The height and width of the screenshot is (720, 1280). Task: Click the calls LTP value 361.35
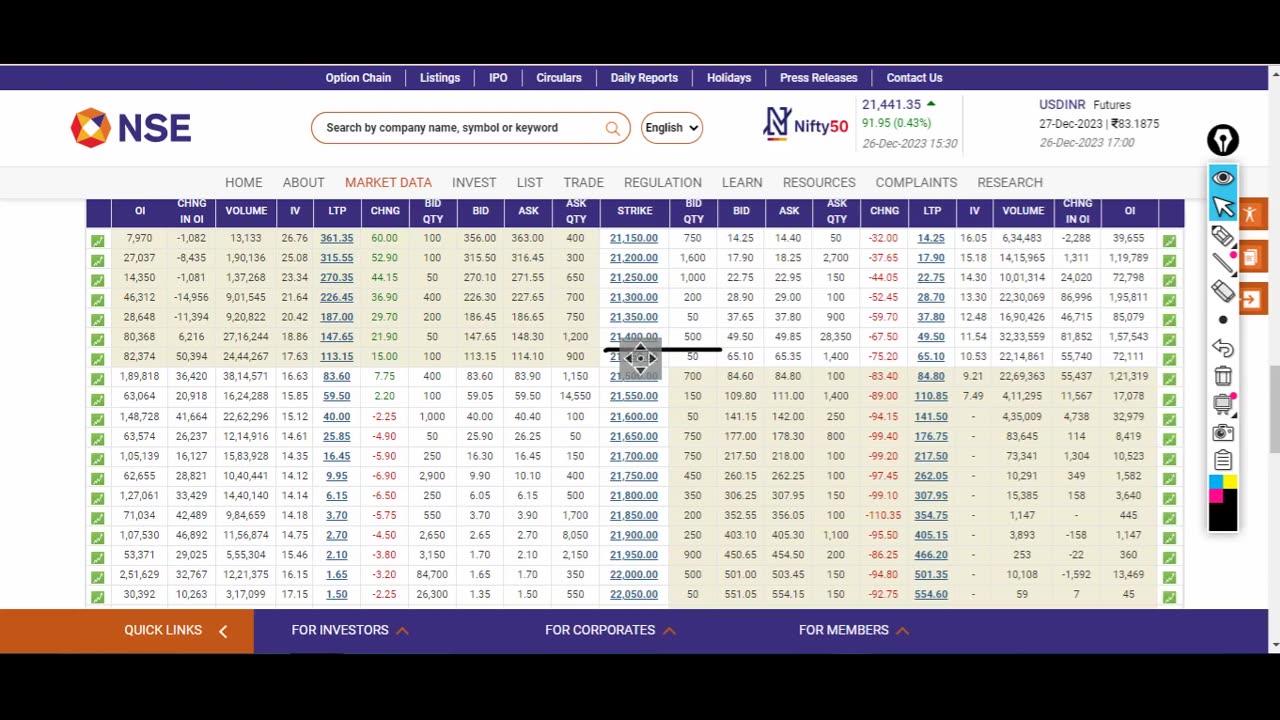337,238
